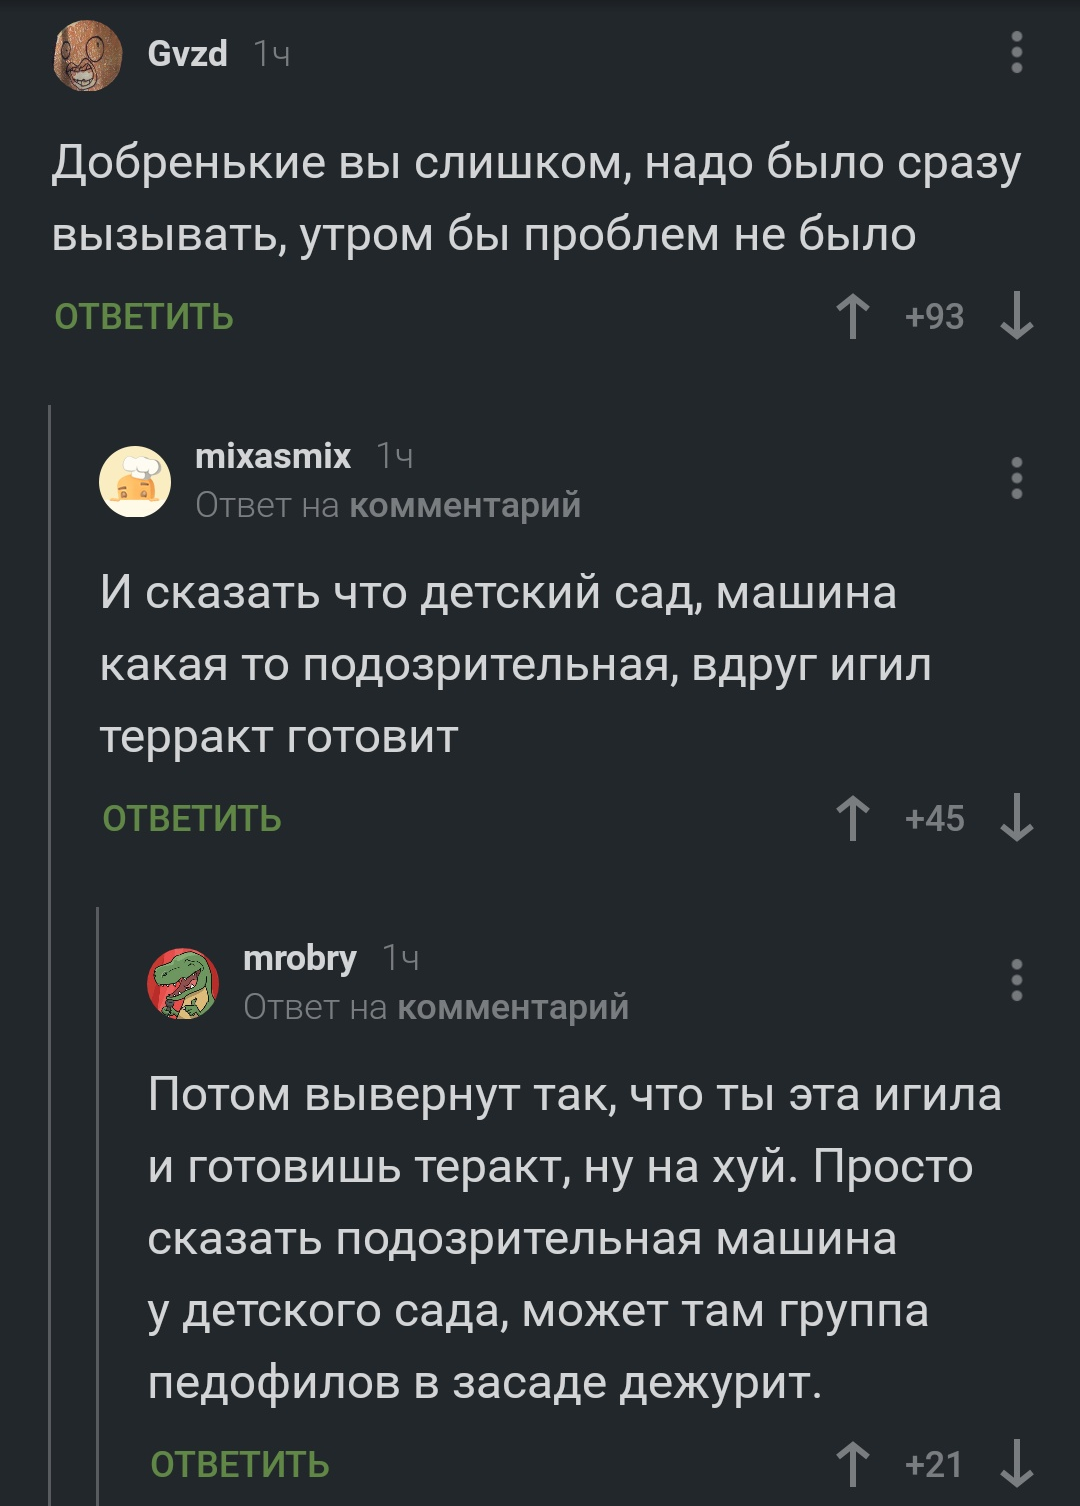Open the mrobry crocodile avatar
Image resolution: width=1080 pixels, height=1506 pixels.
pos(183,983)
